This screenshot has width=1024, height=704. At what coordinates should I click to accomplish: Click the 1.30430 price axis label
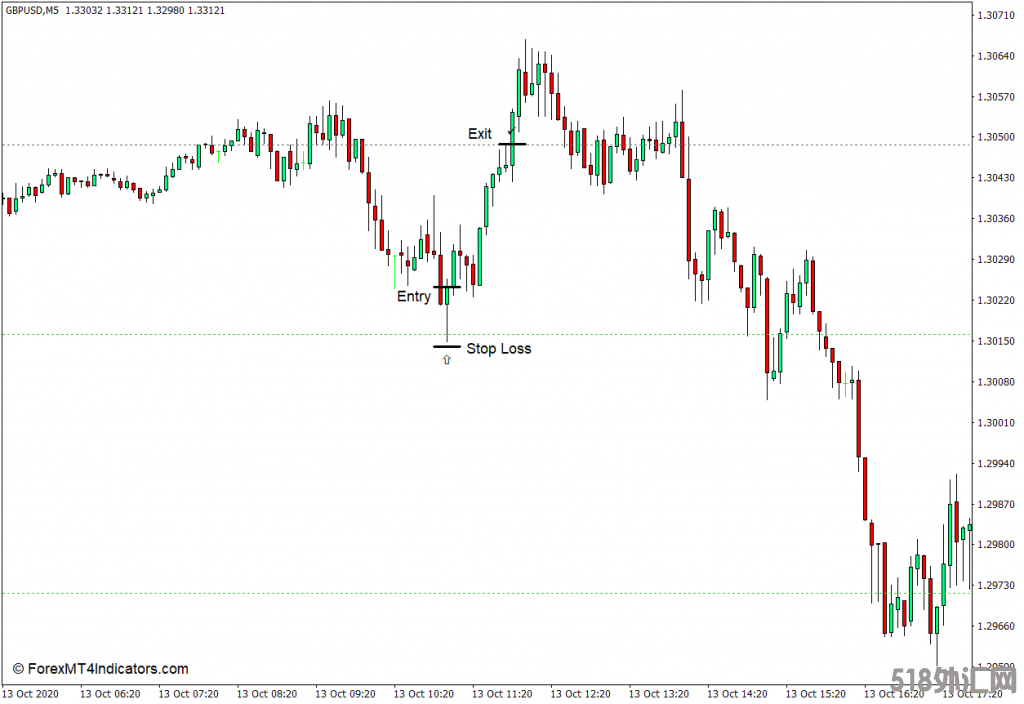point(996,178)
